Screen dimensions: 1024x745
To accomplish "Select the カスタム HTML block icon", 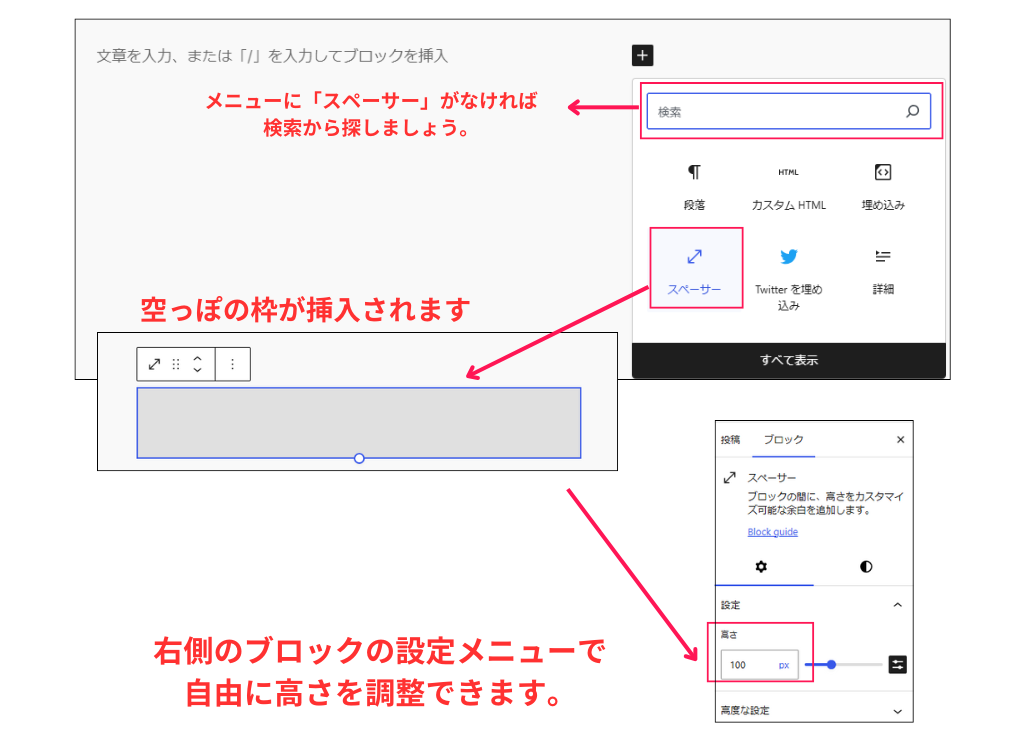I will [788, 171].
